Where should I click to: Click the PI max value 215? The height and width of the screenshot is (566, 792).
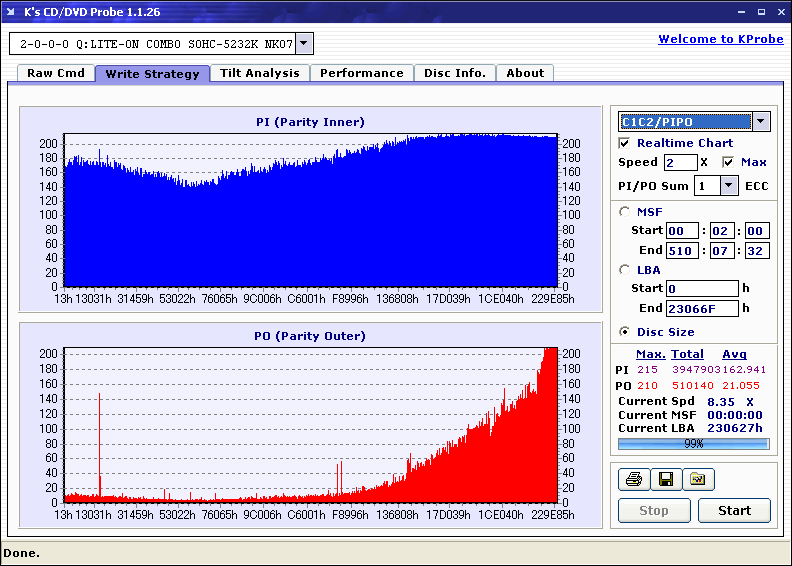(x=647, y=370)
